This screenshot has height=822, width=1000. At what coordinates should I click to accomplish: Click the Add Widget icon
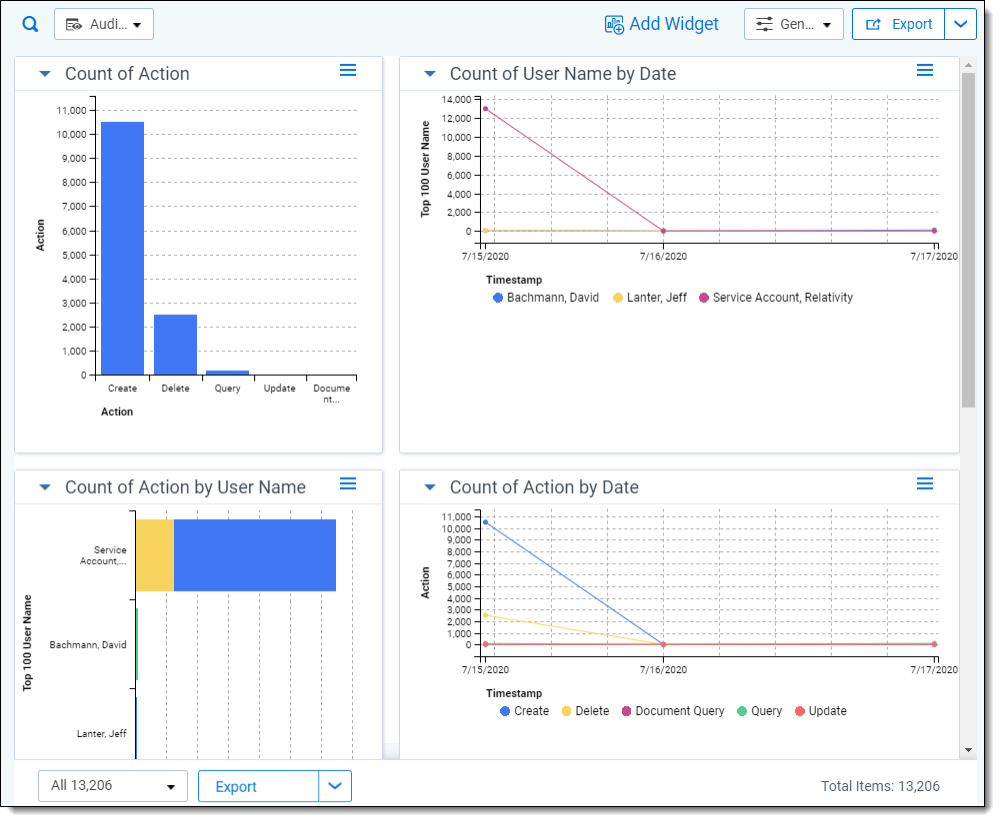click(x=614, y=25)
